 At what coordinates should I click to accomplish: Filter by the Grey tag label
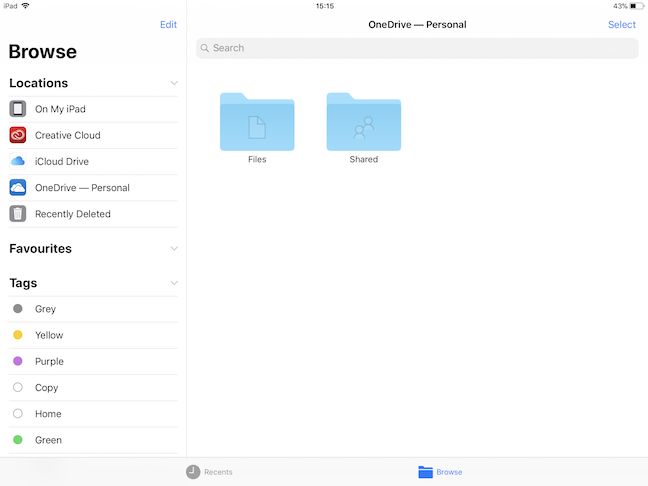(45, 309)
